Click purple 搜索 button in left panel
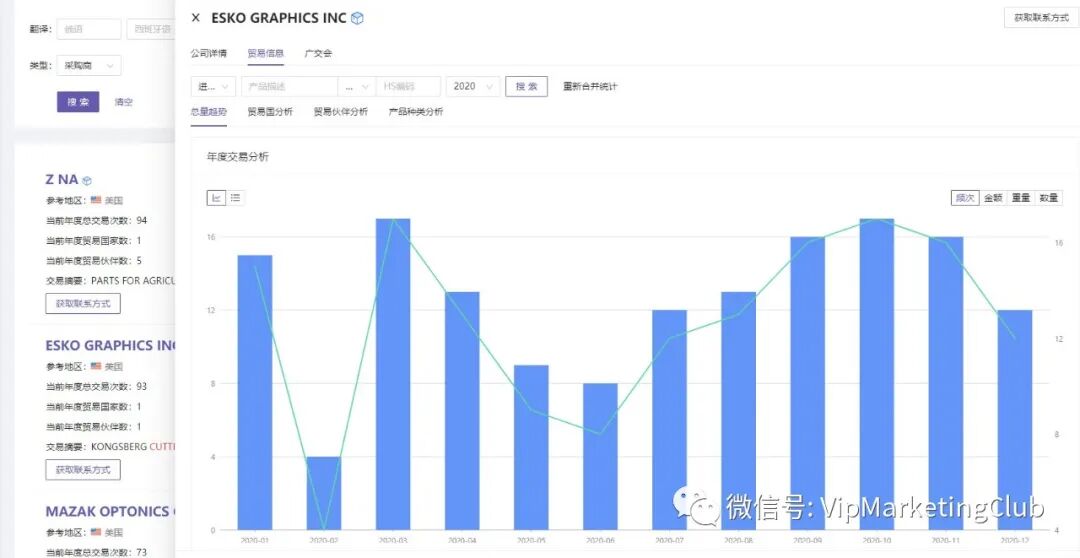This screenshot has width=1080, height=558. (78, 102)
